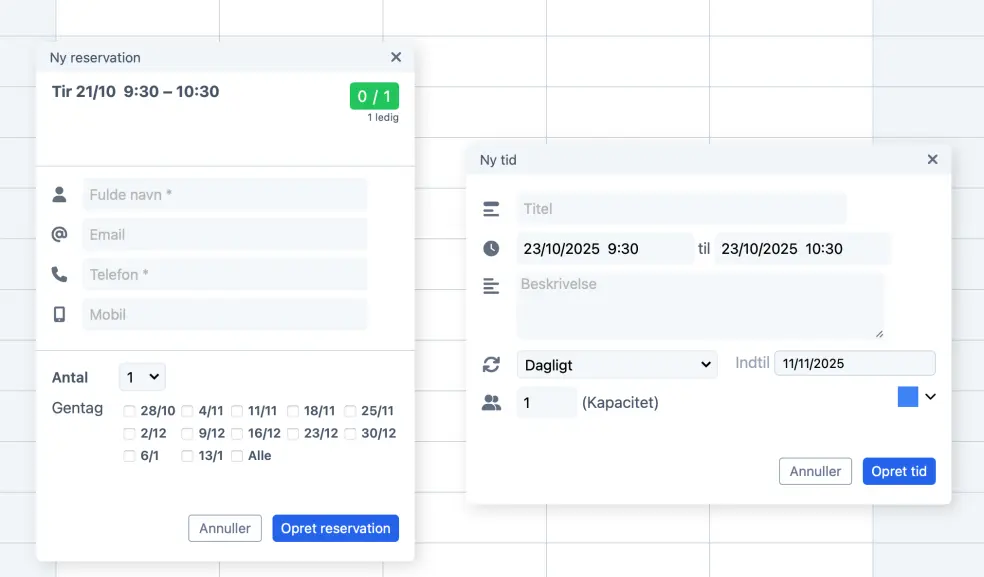Click the person icon beside Fulde navn
Screen dimensions: 984x577
[x=59, y=194]
